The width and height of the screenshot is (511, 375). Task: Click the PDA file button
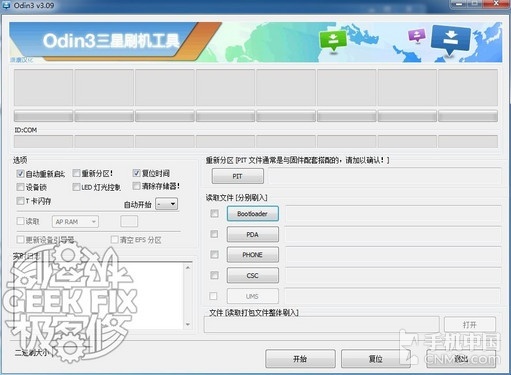tap(253, 234)
